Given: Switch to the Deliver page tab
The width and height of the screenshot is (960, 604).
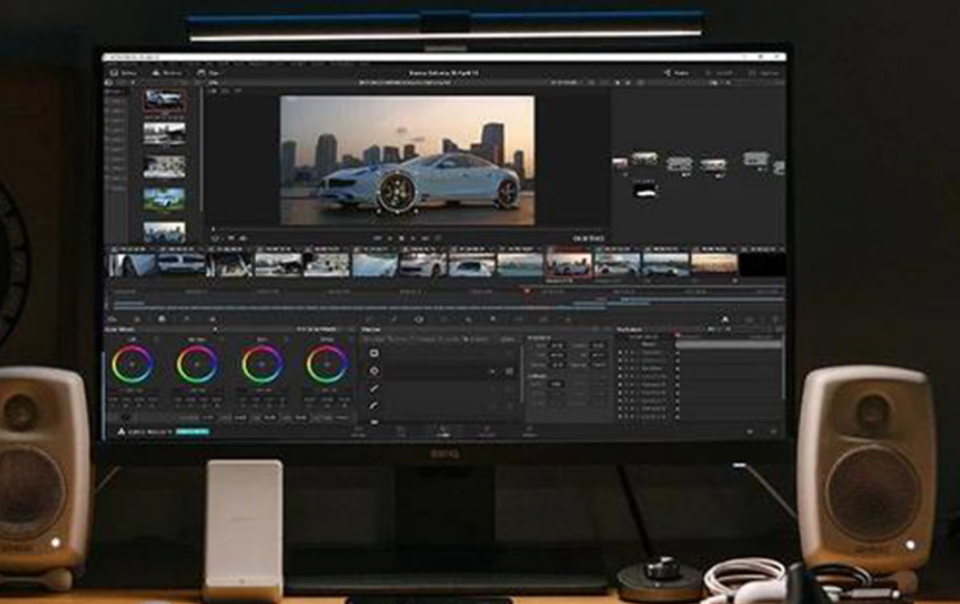Looking at the screenshot, I should [x=530, y=433].
